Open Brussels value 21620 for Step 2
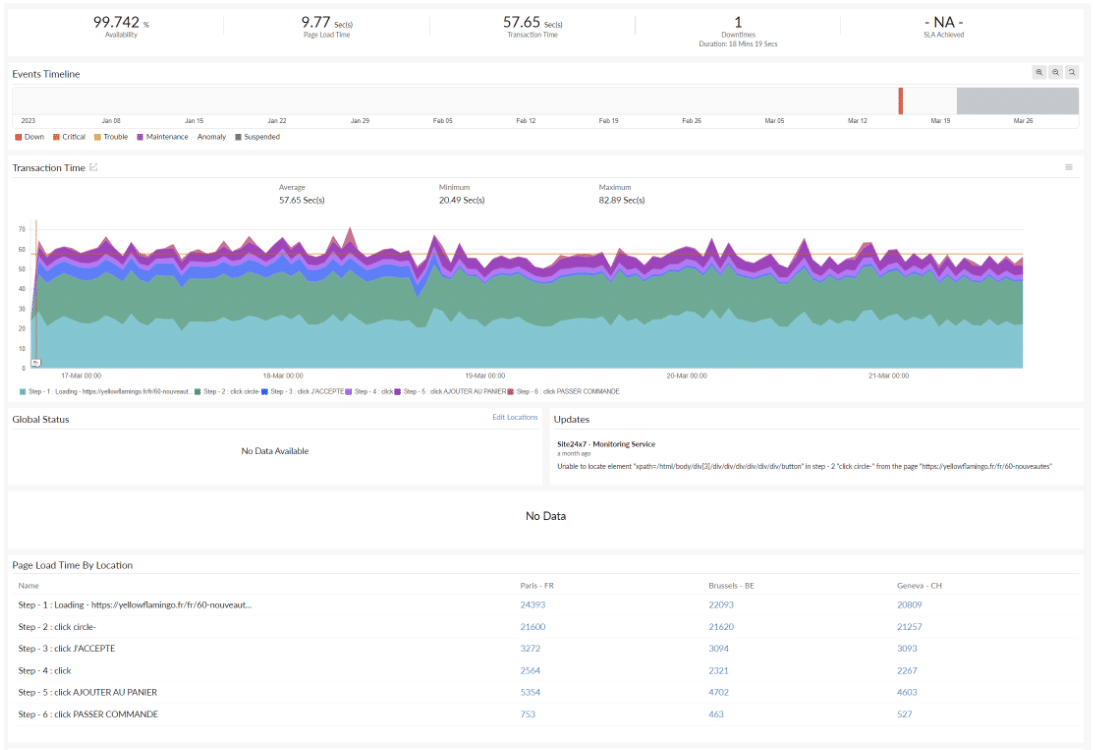Screen dimensions: 1095x750 point(721,626)
